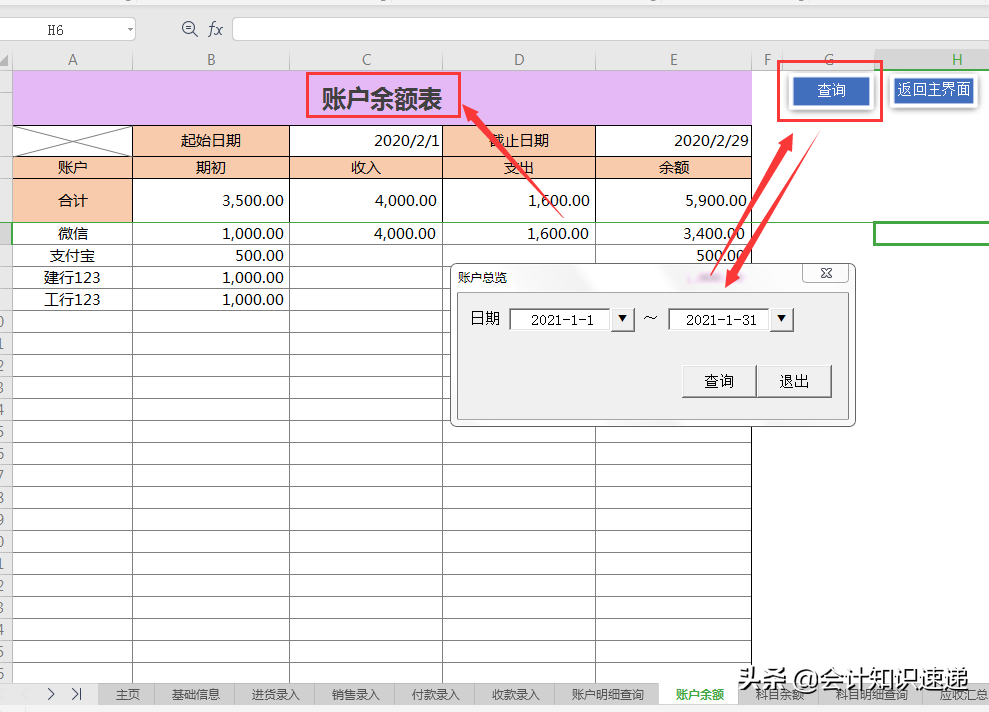Click the fx insert function icon
Viewport: 989px width, 712px height.
pos(215,29)
